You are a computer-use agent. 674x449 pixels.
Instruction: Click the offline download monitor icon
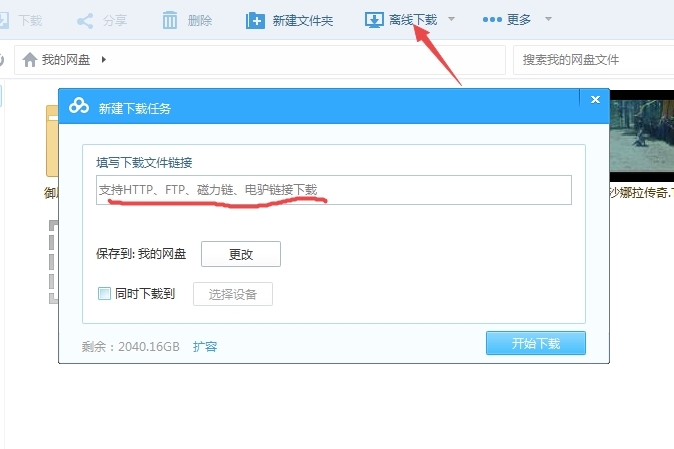374,20
